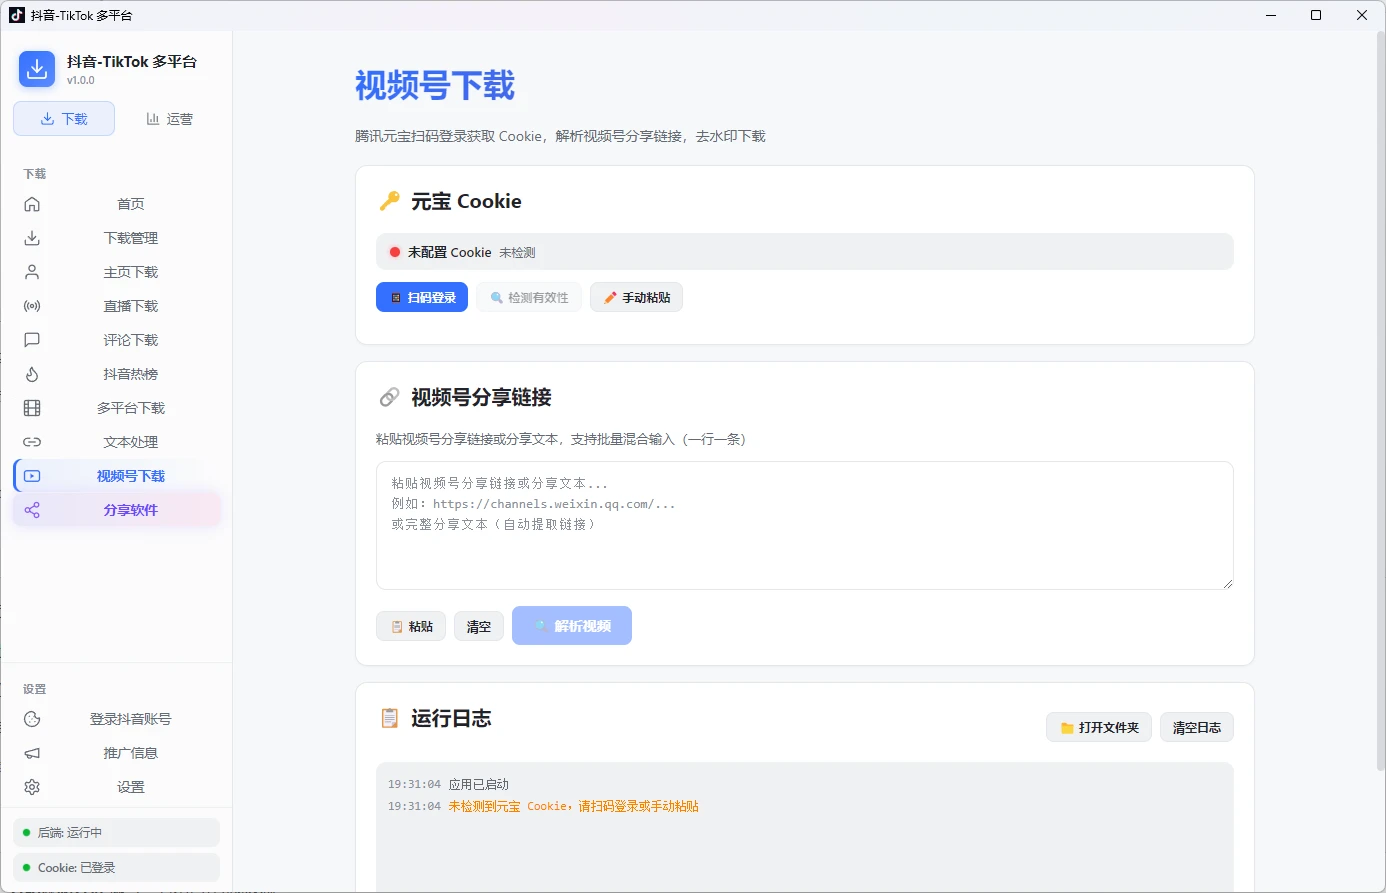Click Cookie: 已登录 status indicator
Viewport: 1386px width, 893px height.
coord(117,867)
